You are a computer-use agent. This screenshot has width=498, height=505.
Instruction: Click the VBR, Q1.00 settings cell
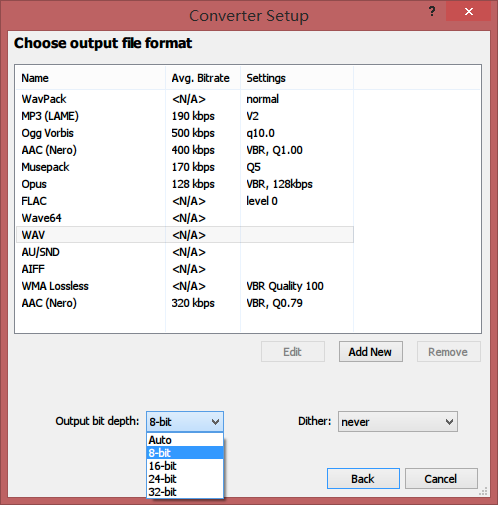[x=274, y=150]
